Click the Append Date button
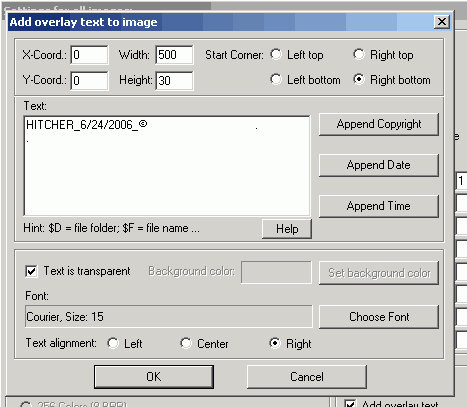The width and height of the screenshot is (467, 407). (379, 165)
